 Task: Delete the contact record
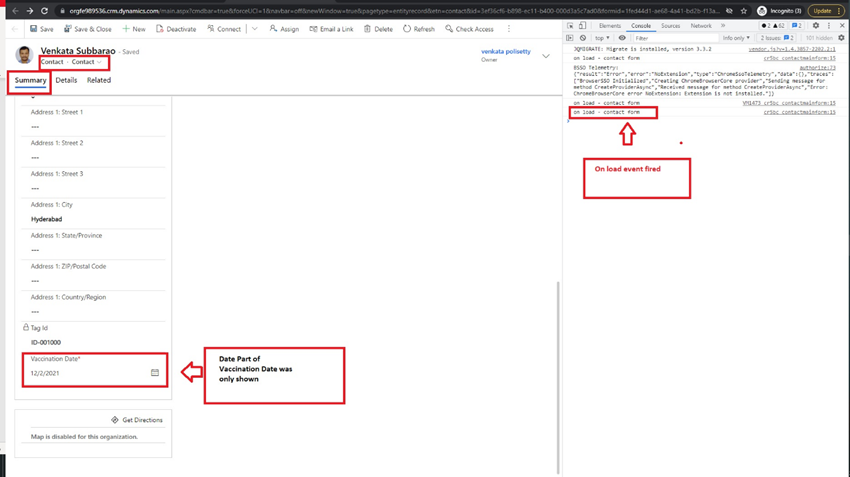coord(378,29)
